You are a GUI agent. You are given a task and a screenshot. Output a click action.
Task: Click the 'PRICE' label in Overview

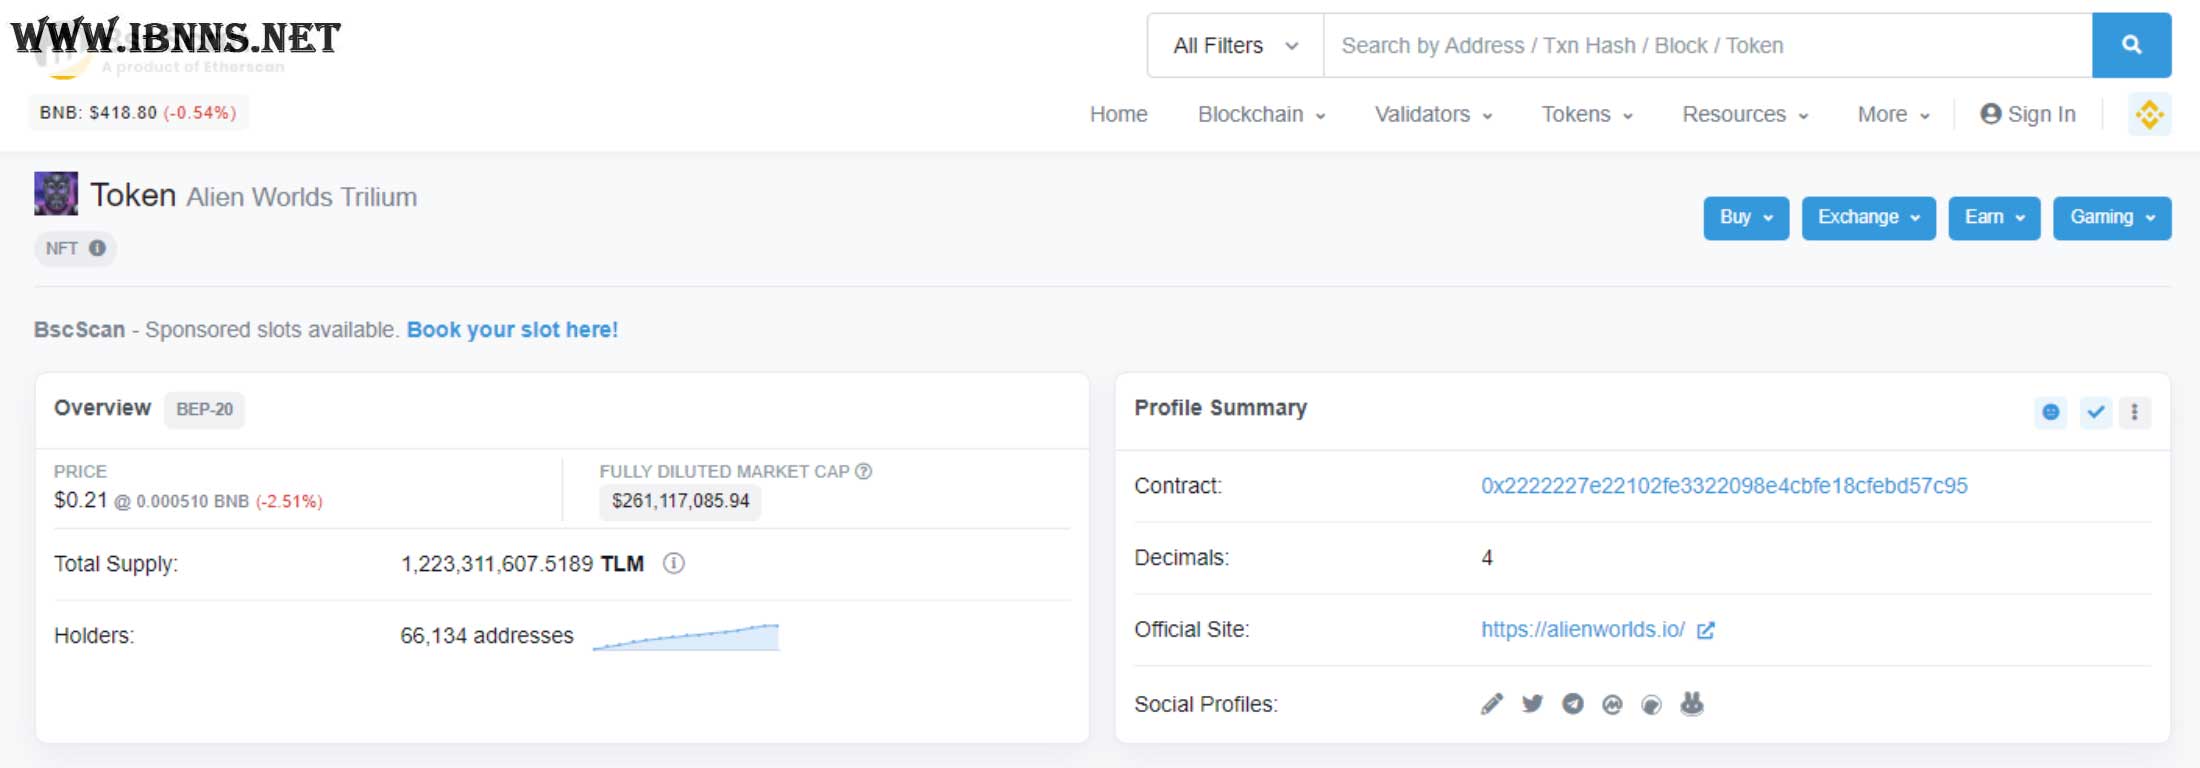pos(80,471)
